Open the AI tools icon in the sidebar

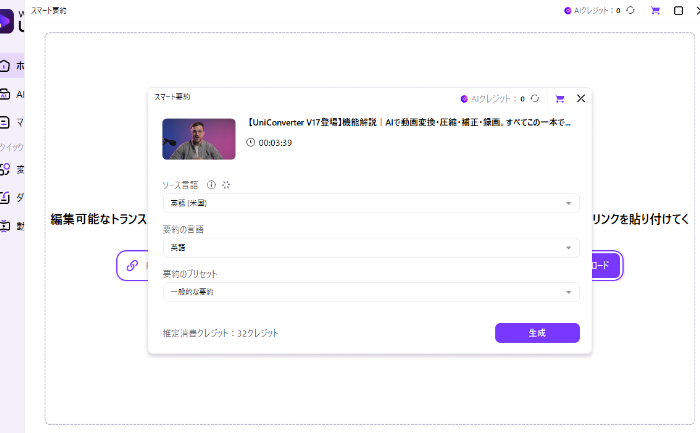click(4, 95)
